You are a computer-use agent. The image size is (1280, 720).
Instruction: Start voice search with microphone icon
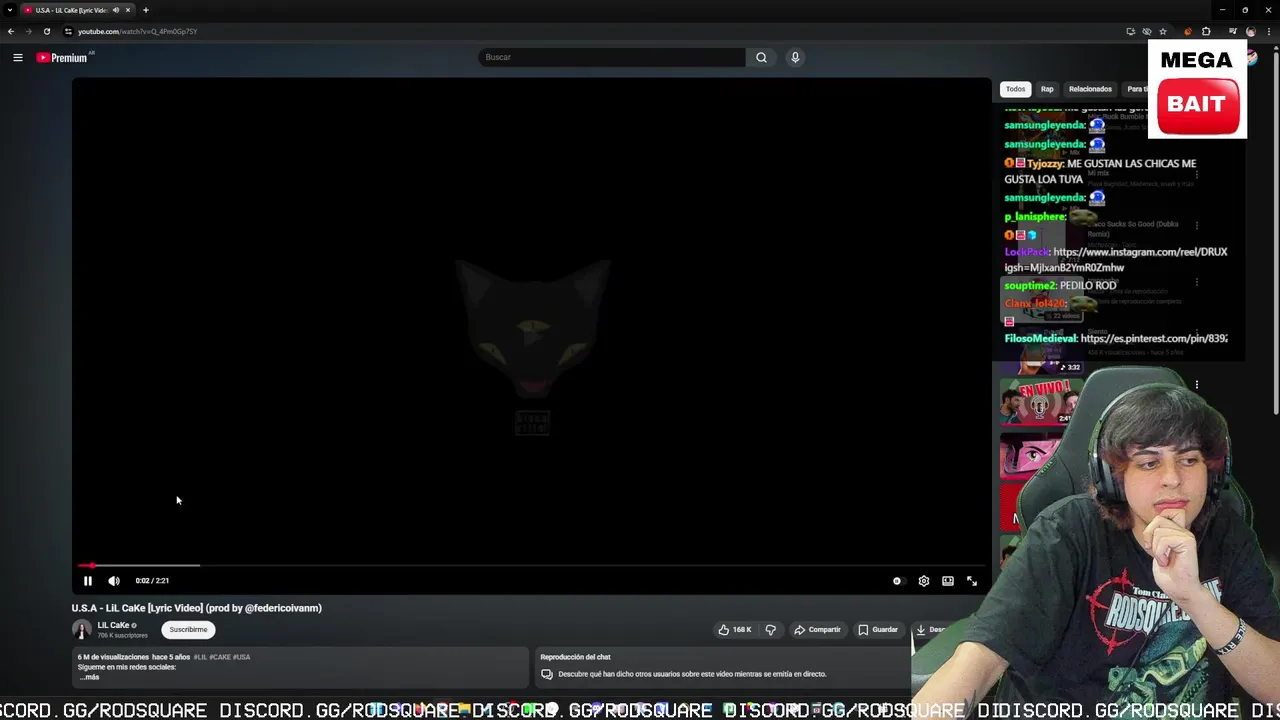click(x=795, y=57)
